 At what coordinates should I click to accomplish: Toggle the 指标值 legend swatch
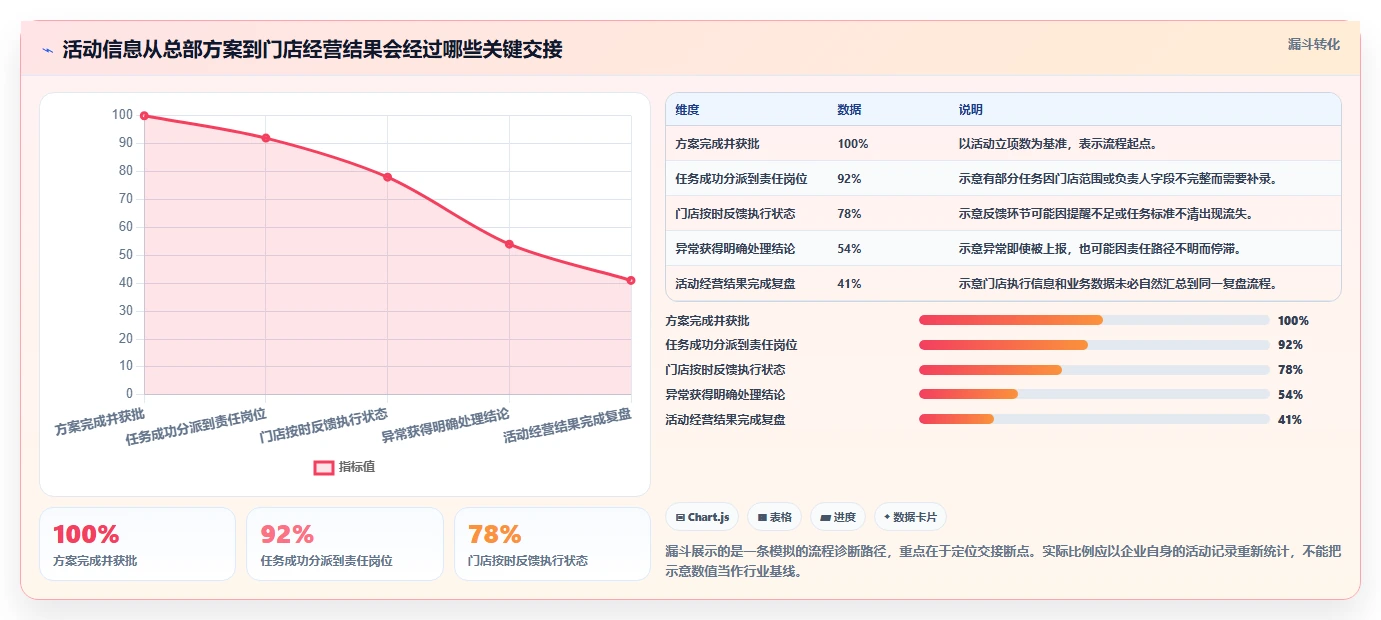[x=324, y=467]
